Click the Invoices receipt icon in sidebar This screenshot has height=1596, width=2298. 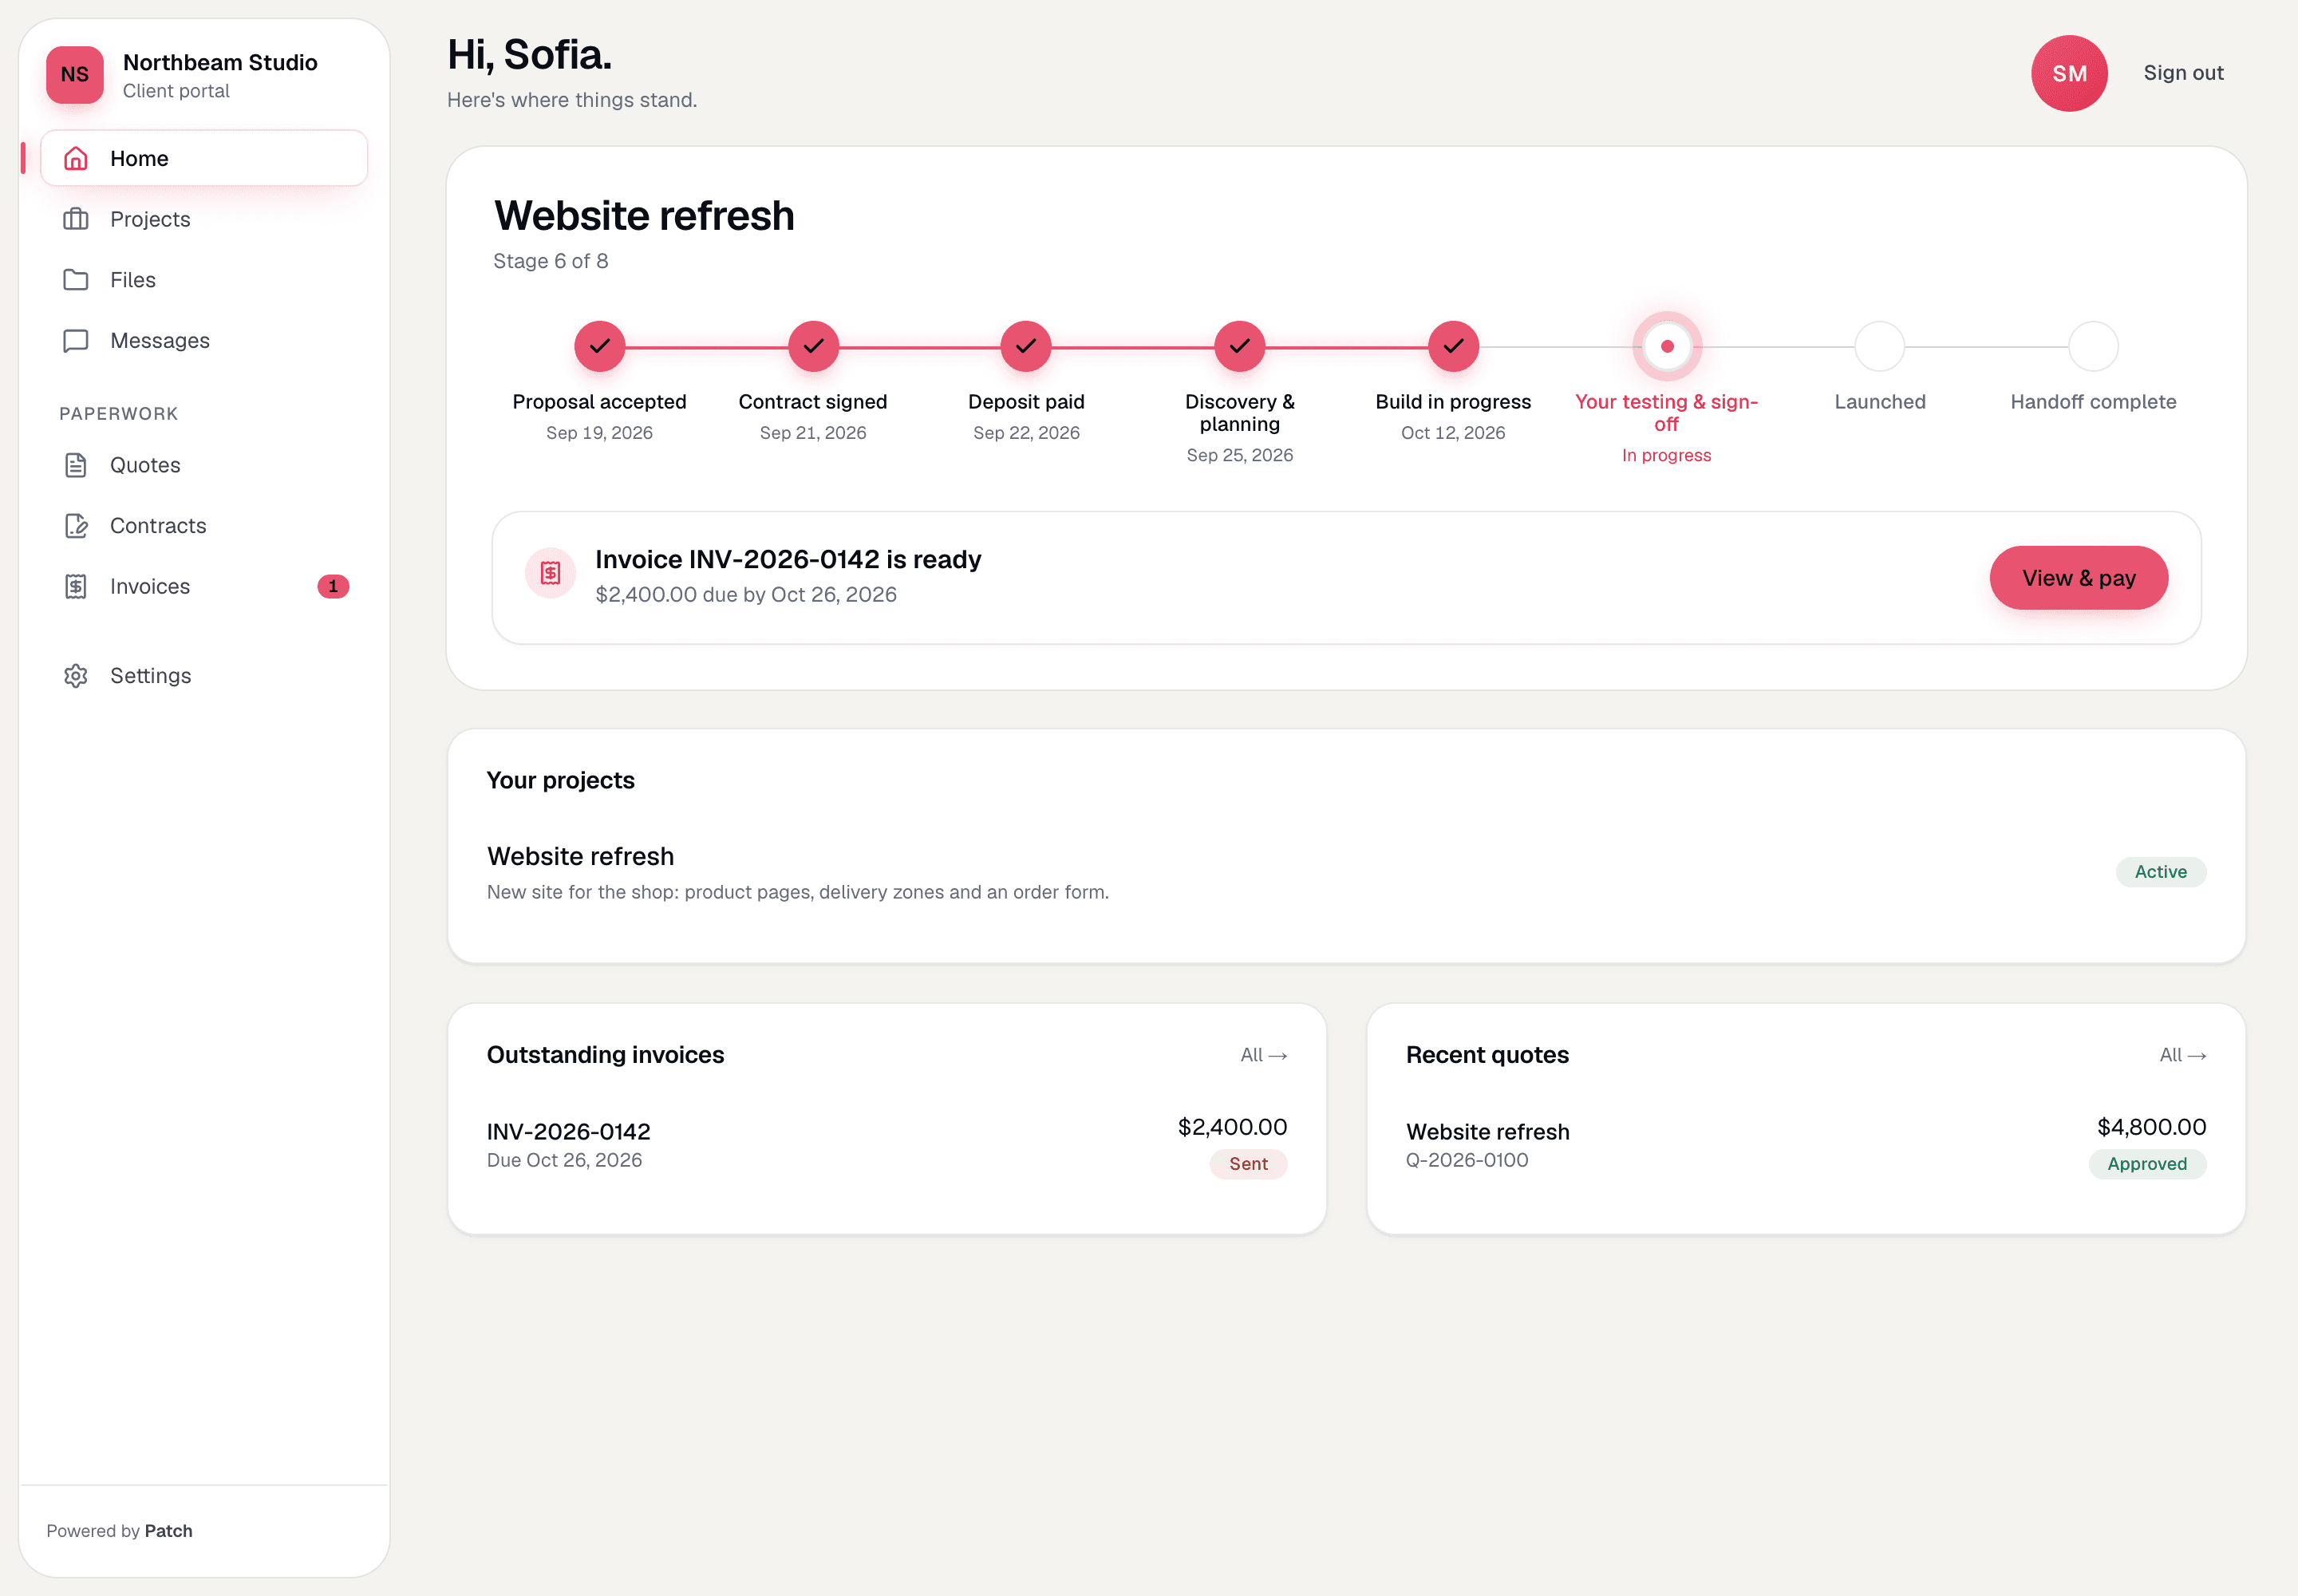[76, 586]
